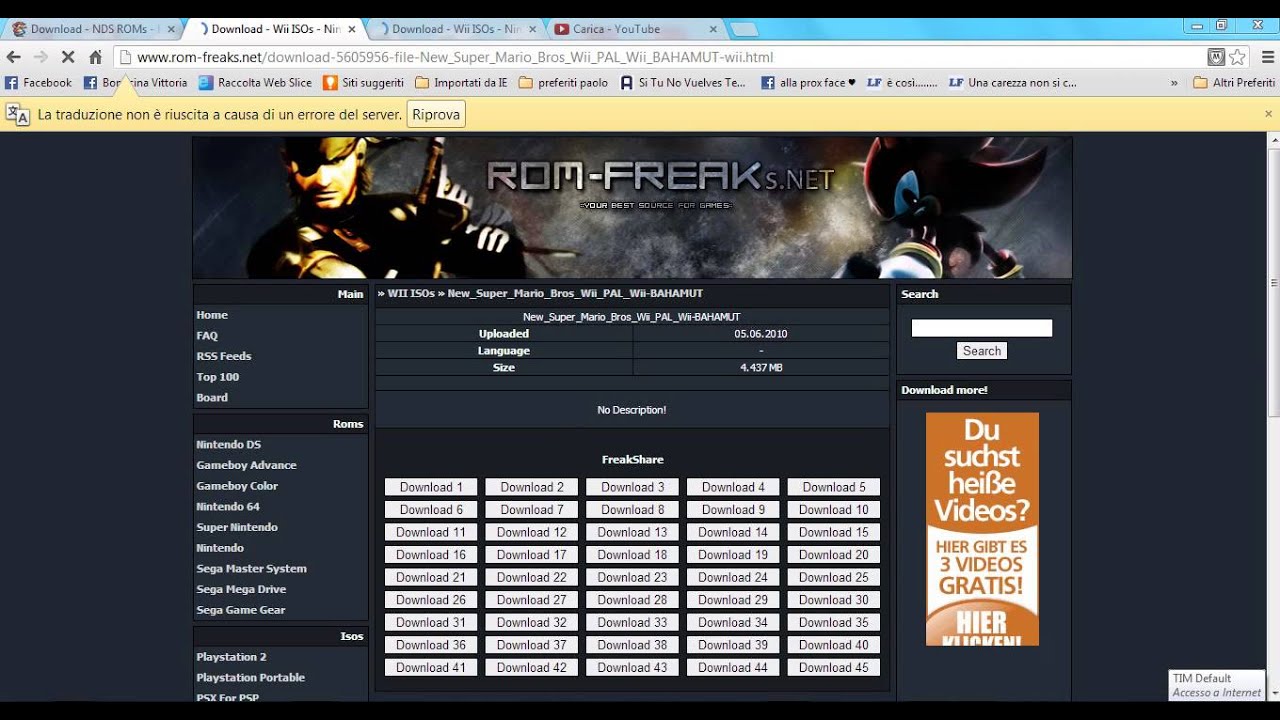Click the Download 22 button

click(532, 577)
